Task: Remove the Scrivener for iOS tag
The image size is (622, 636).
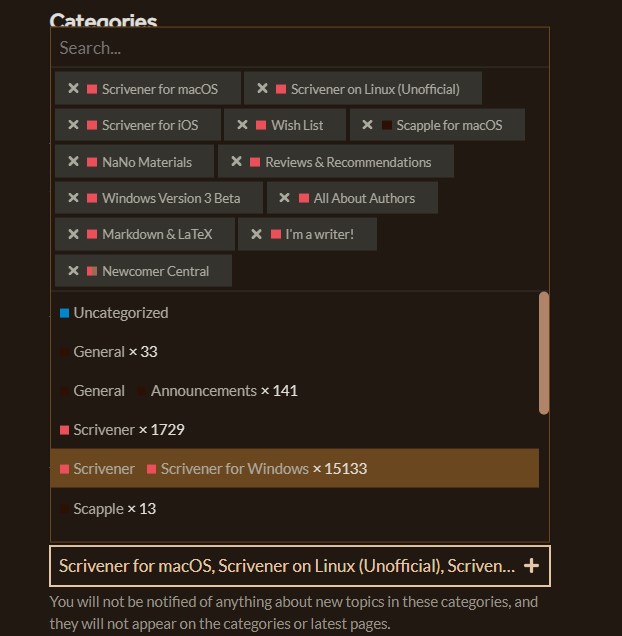Action: (x=73, y=125)
